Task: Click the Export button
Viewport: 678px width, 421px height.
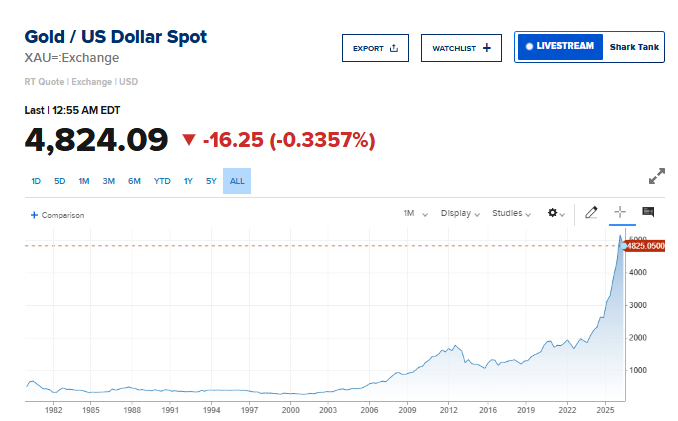Action: click(375, 48)
